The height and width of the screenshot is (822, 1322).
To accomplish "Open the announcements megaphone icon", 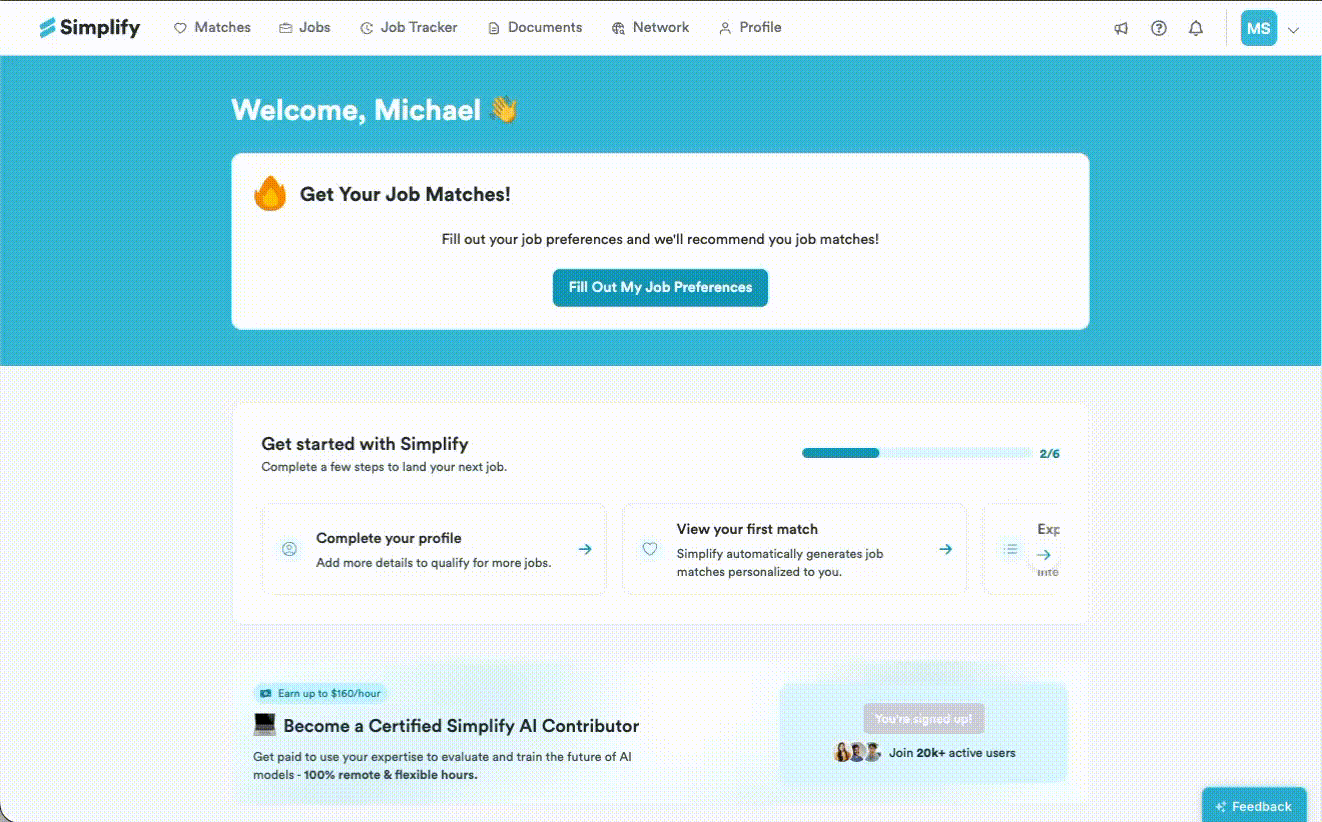I will 1121,29.
